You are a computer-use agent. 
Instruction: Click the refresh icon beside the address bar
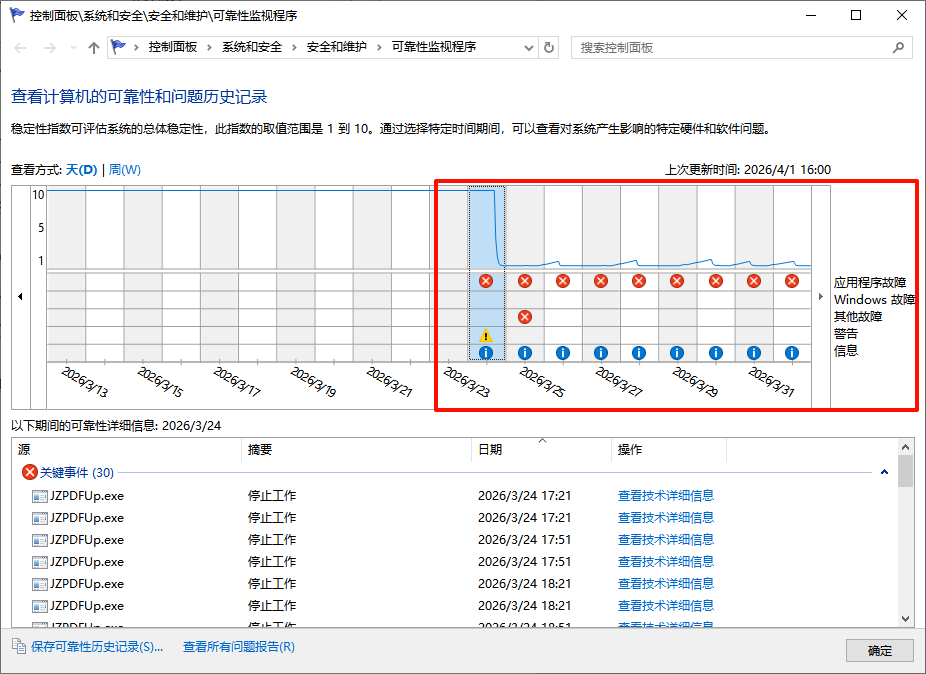tap(549, 47)
